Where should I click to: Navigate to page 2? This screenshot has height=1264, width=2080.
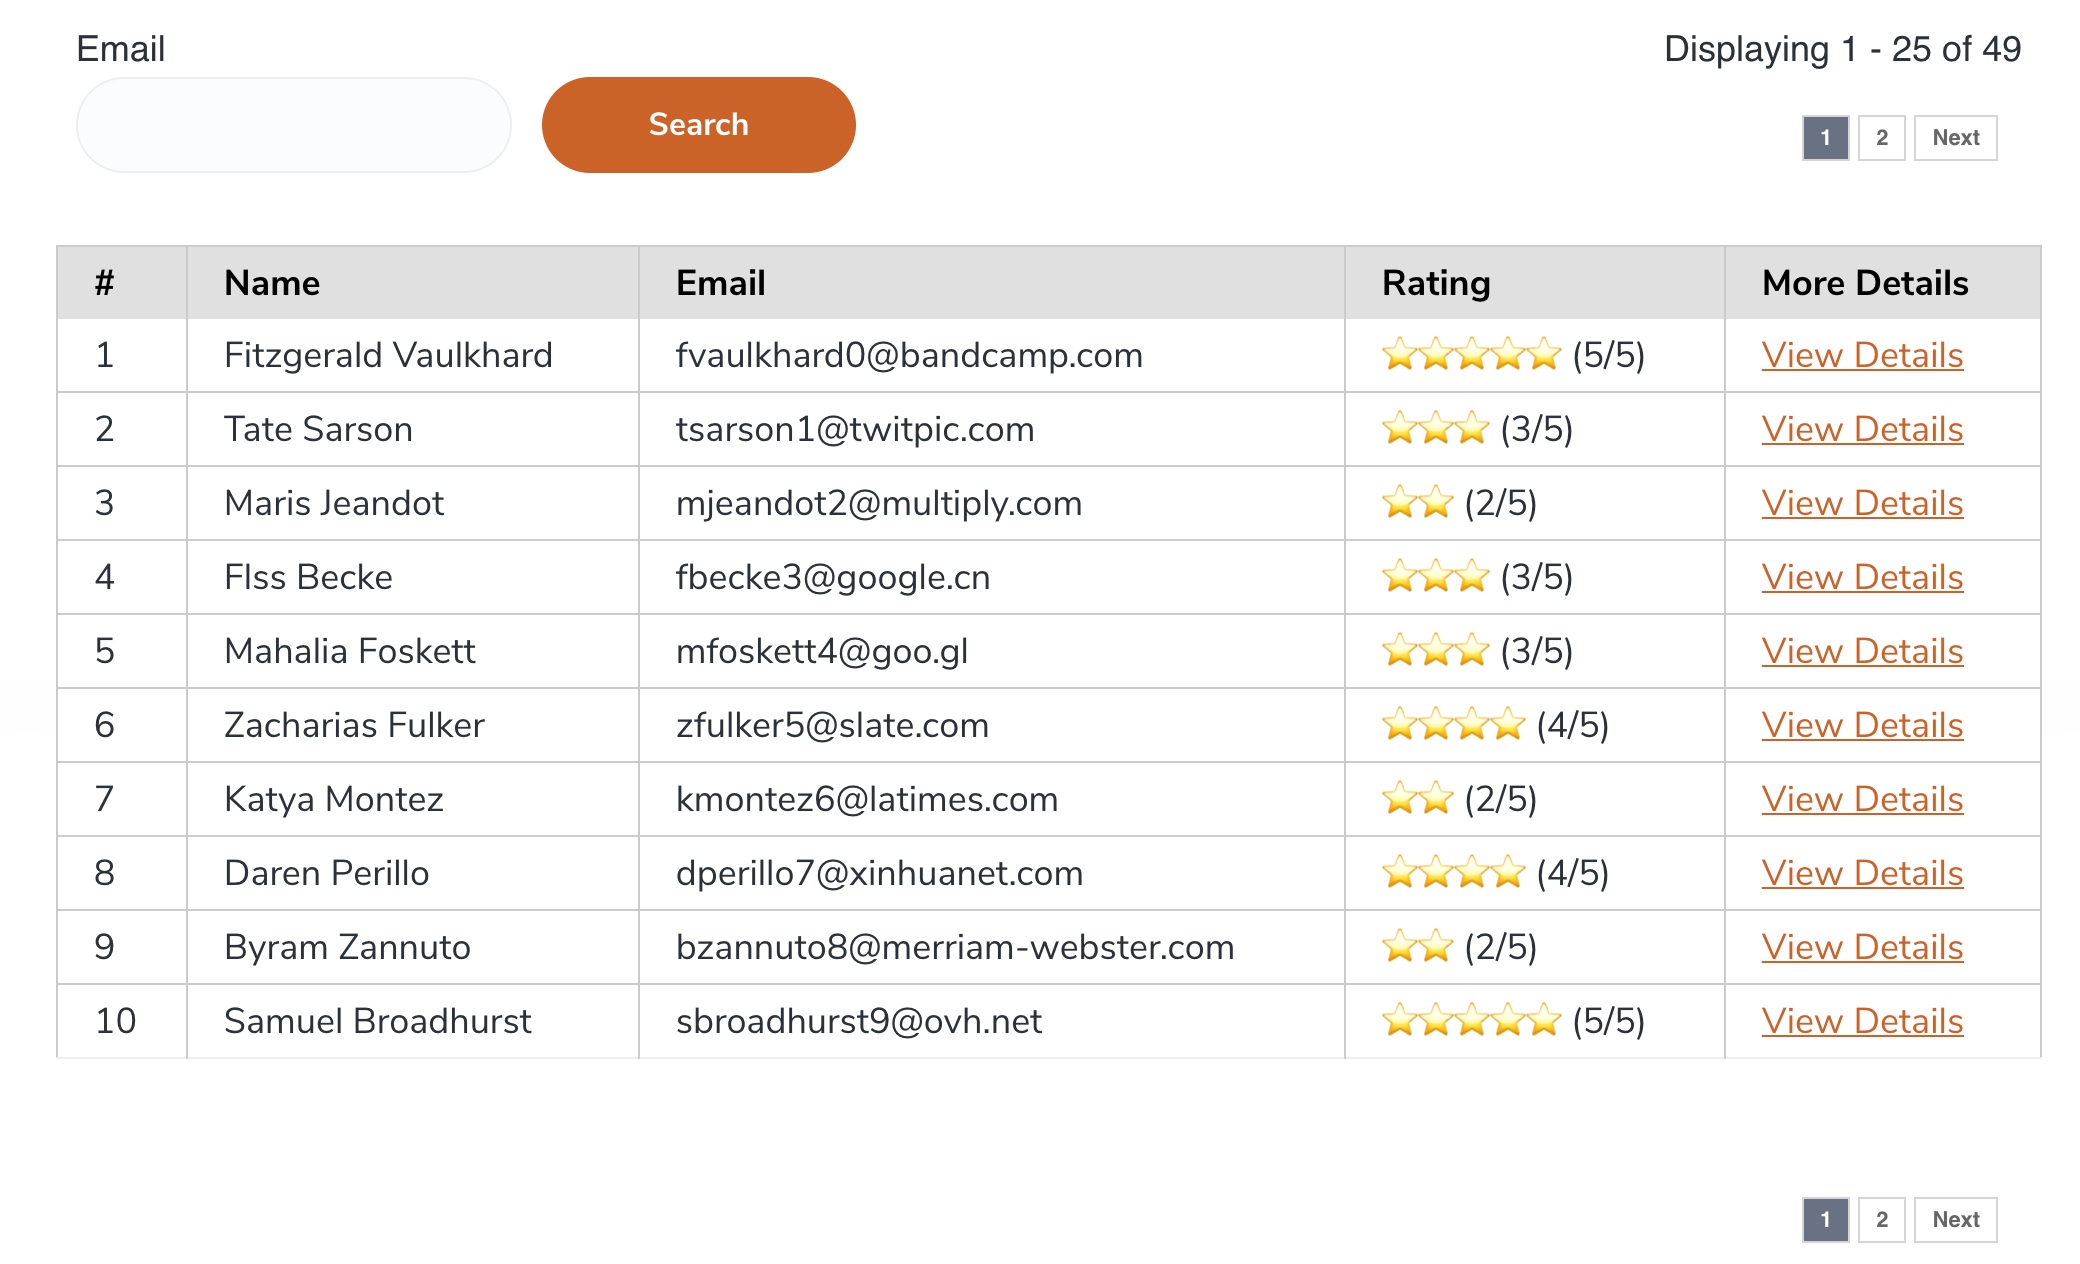point(1879,138)
